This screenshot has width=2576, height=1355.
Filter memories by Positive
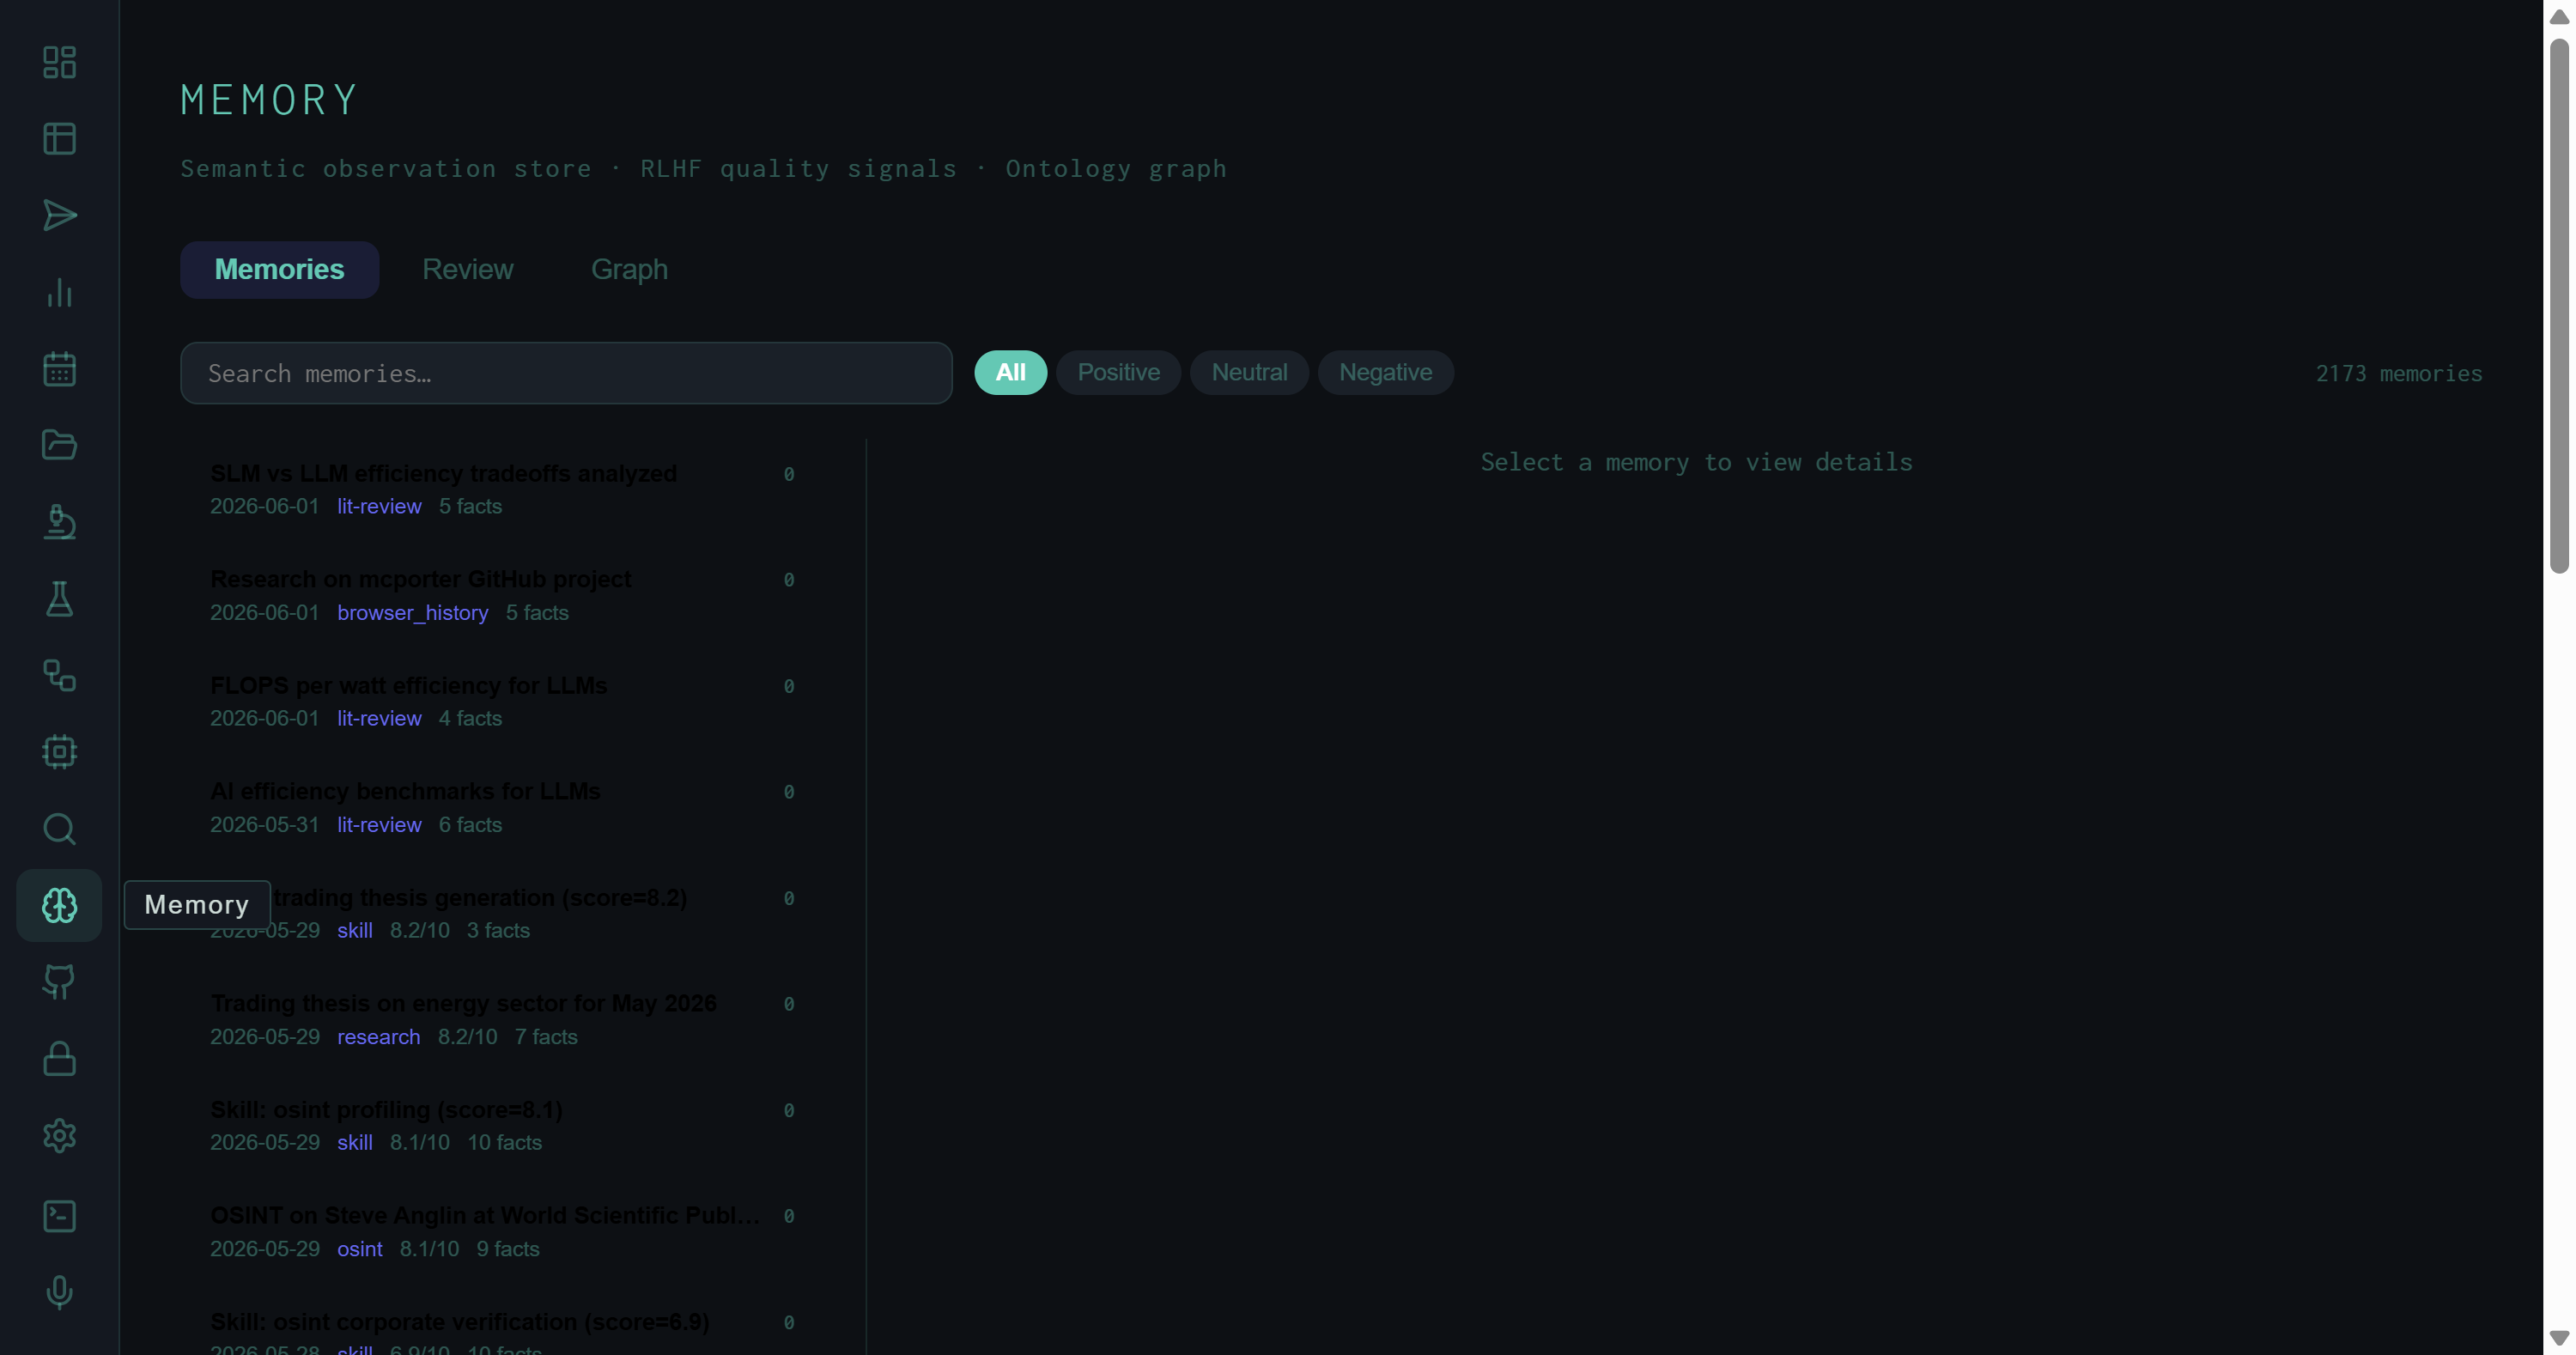coord(1118,372)
